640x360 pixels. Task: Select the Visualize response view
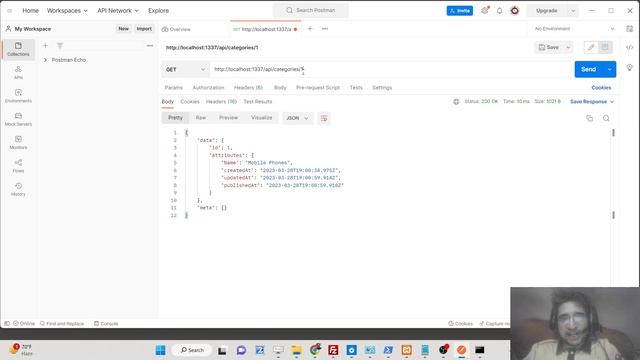coord(261,118)
